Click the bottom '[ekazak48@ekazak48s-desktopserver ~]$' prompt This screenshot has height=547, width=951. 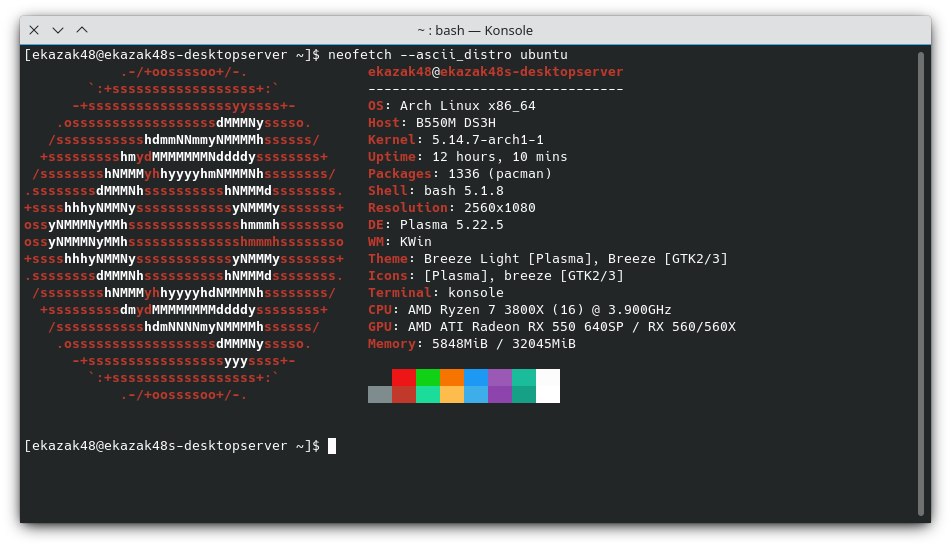point(172,446)
